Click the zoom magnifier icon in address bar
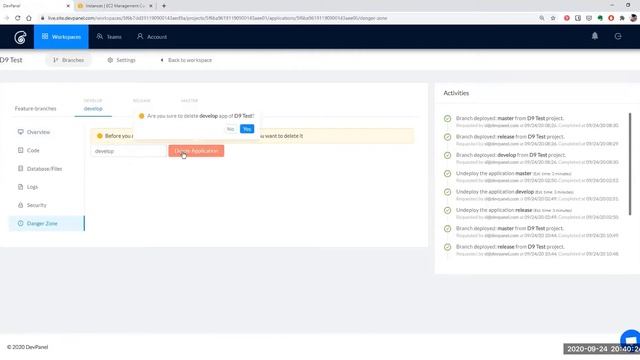Screen dimensions: 640x360 click(542, 18)
